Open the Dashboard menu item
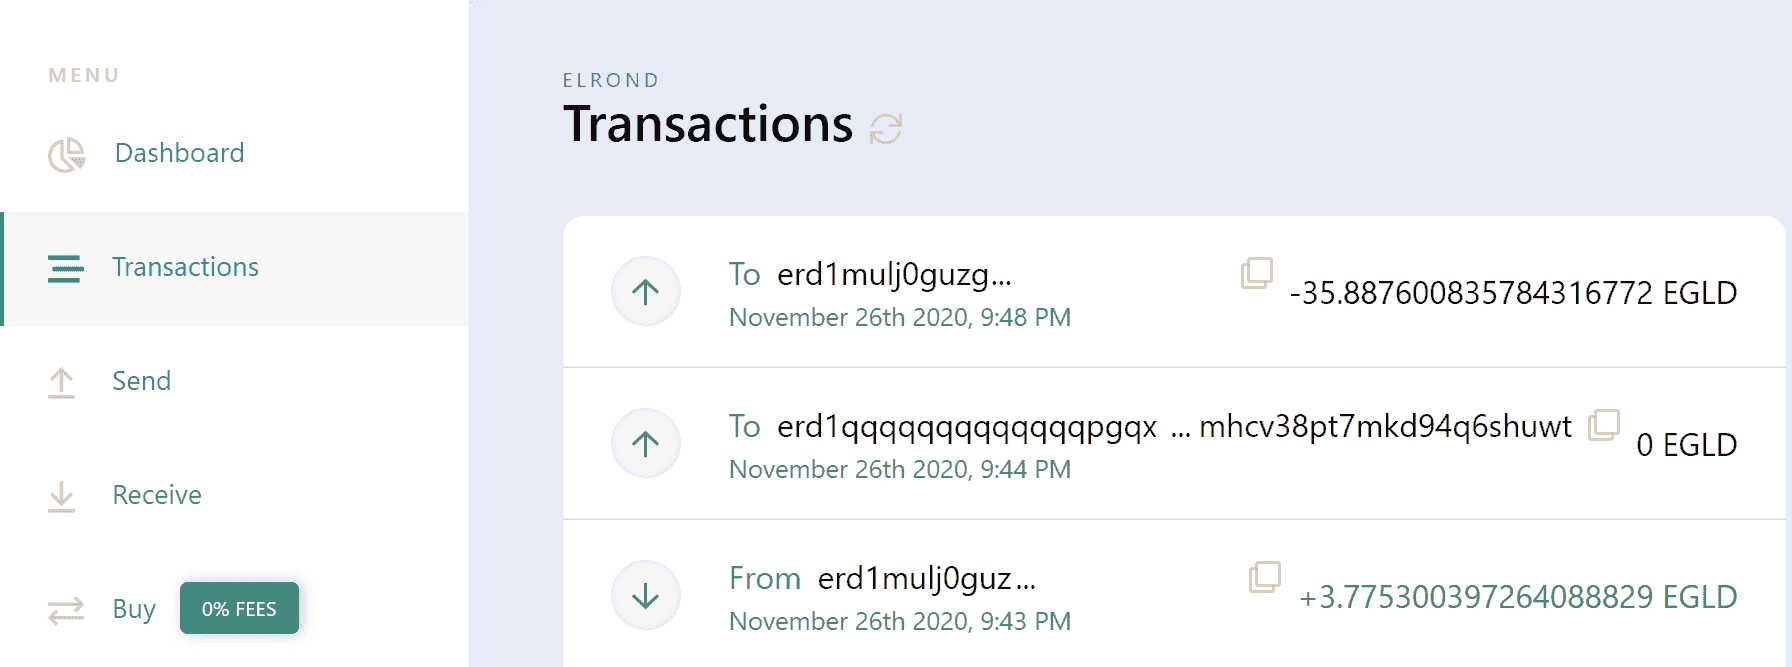Viewport: 1792px width, 667px height. tap(179, 153)
